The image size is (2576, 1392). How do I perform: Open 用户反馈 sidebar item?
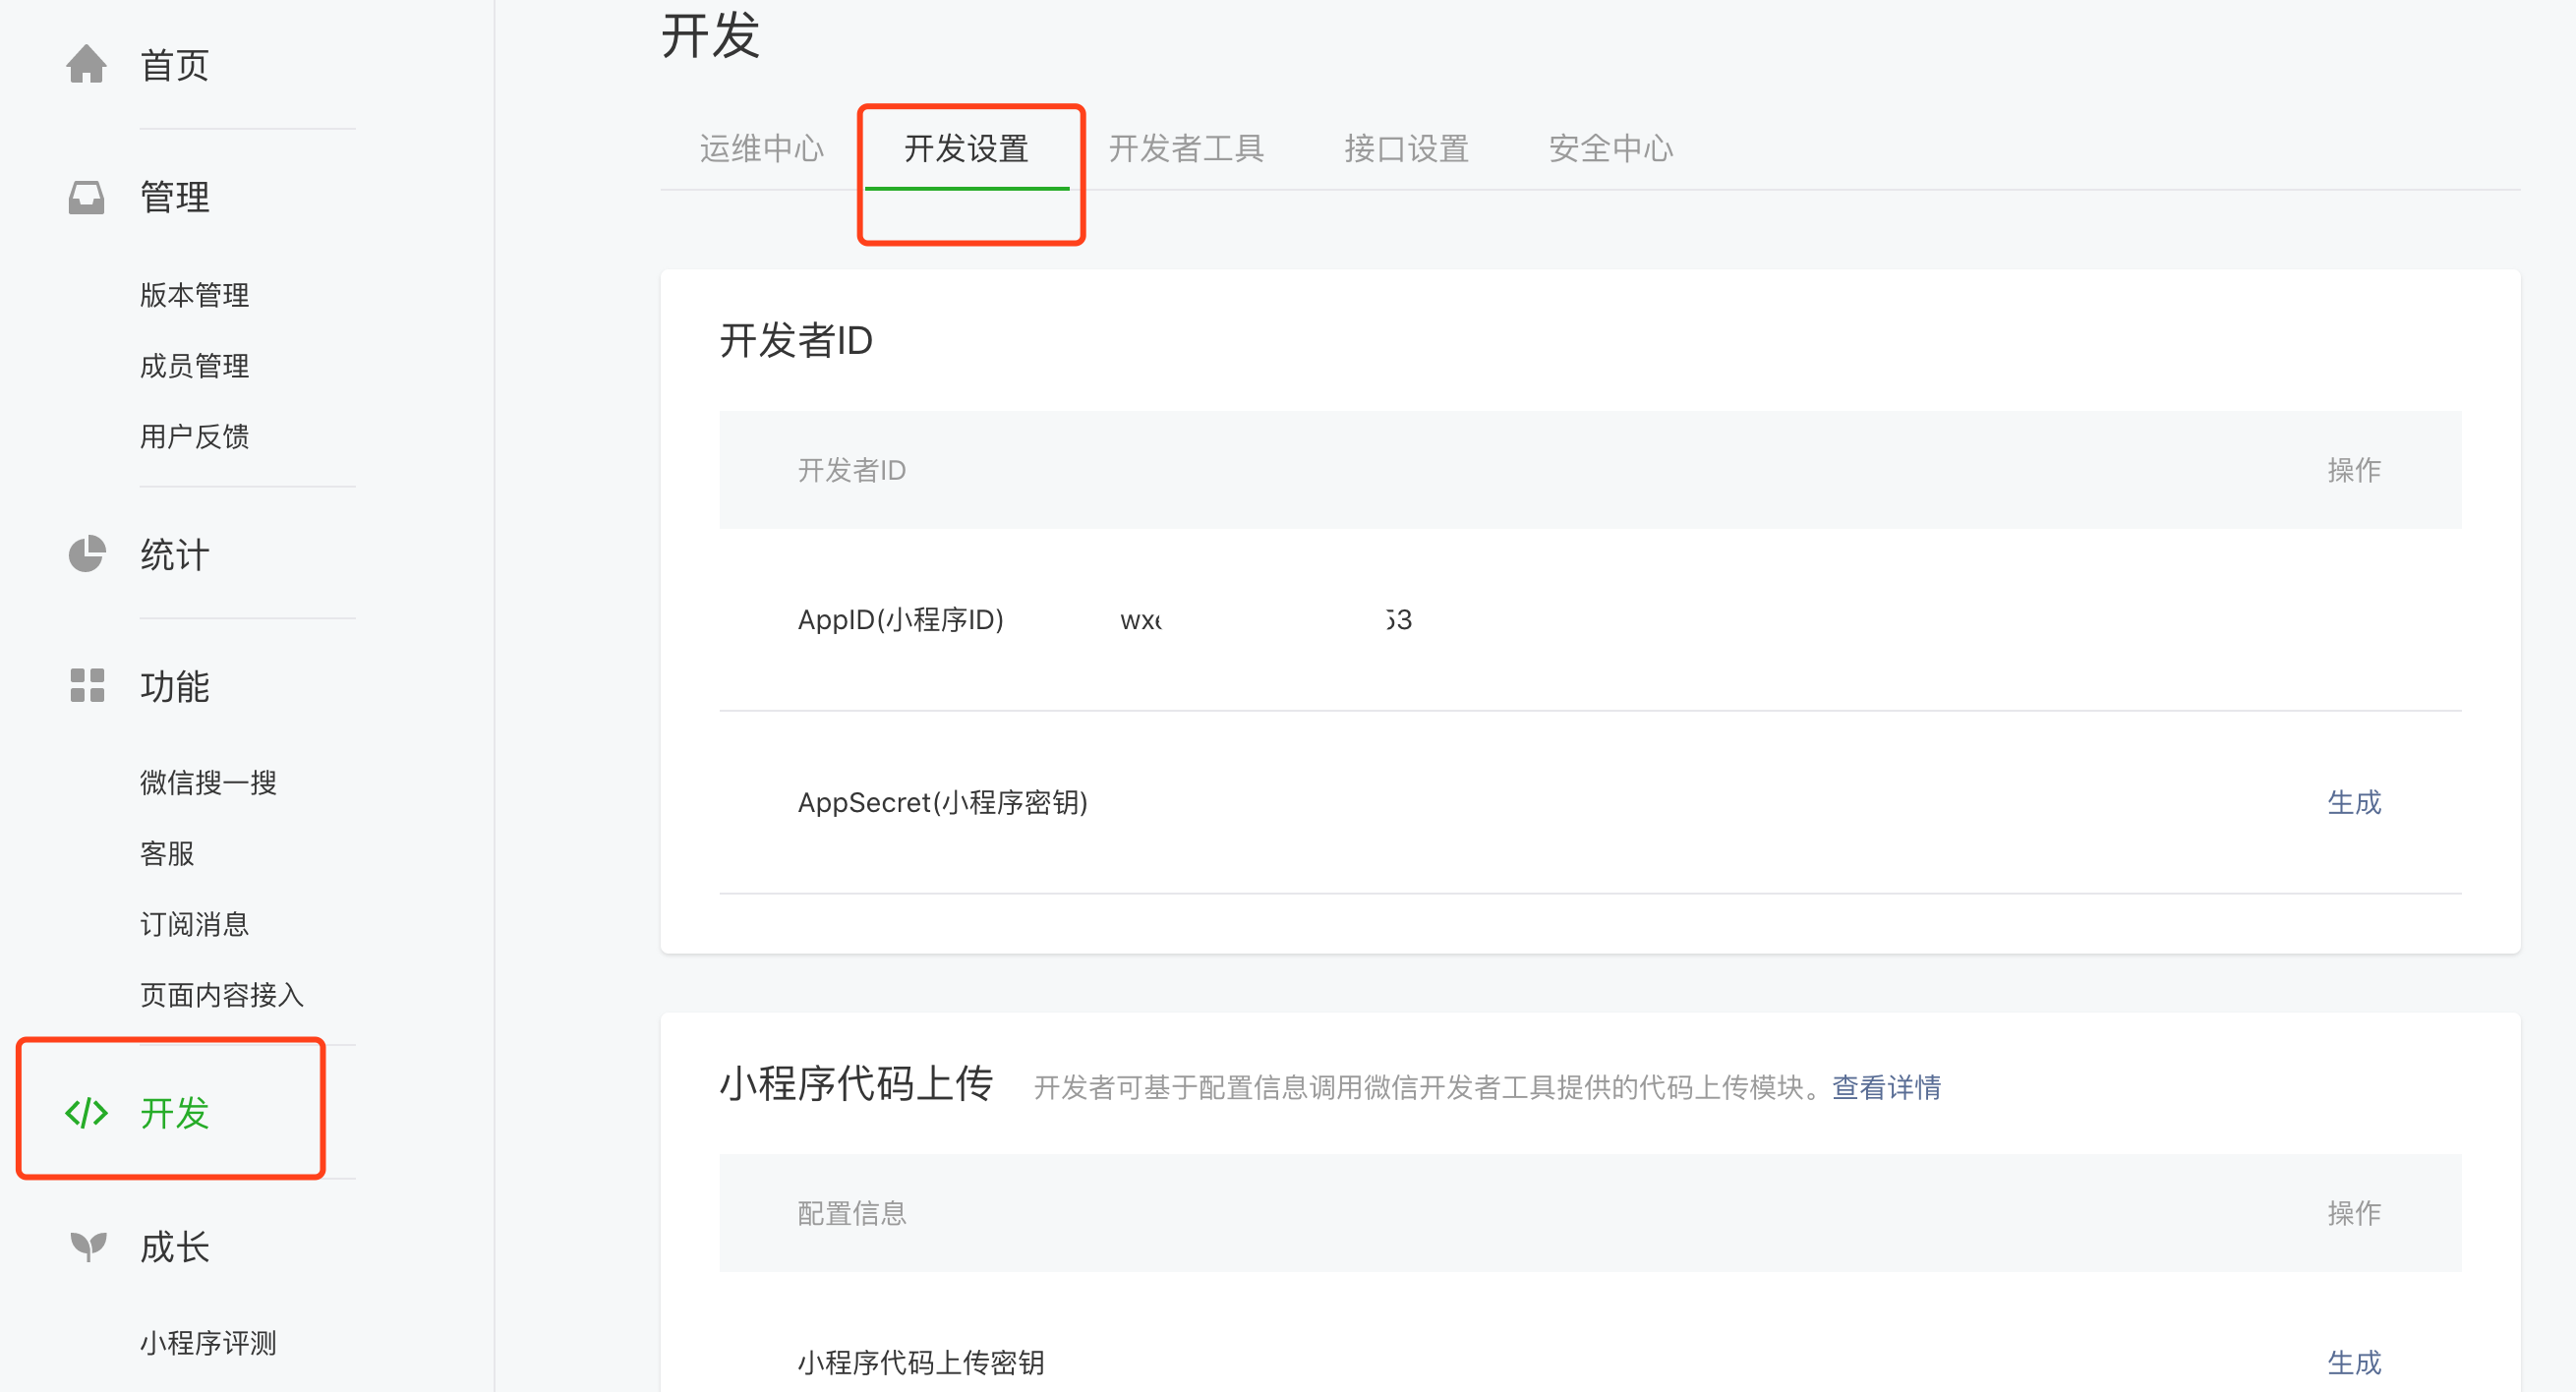(195, 437)
